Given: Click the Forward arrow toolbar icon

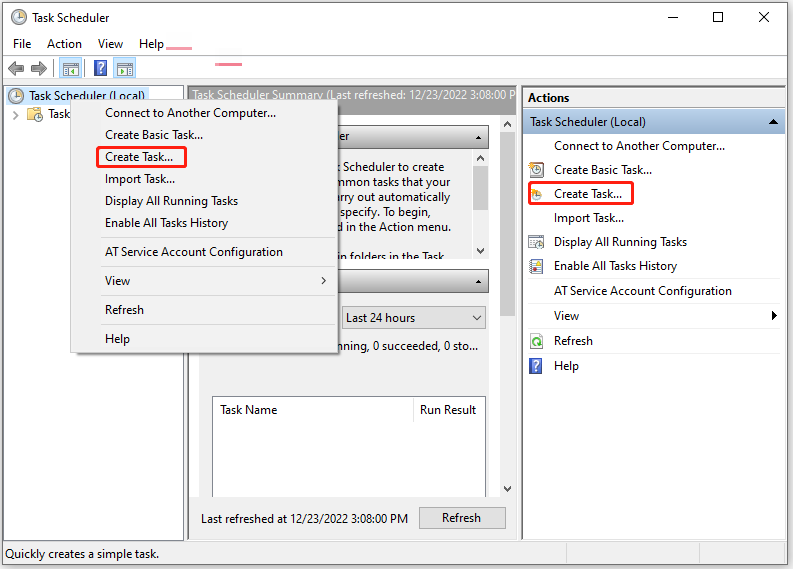Looking at the screenshot, I should pos(39,68).
